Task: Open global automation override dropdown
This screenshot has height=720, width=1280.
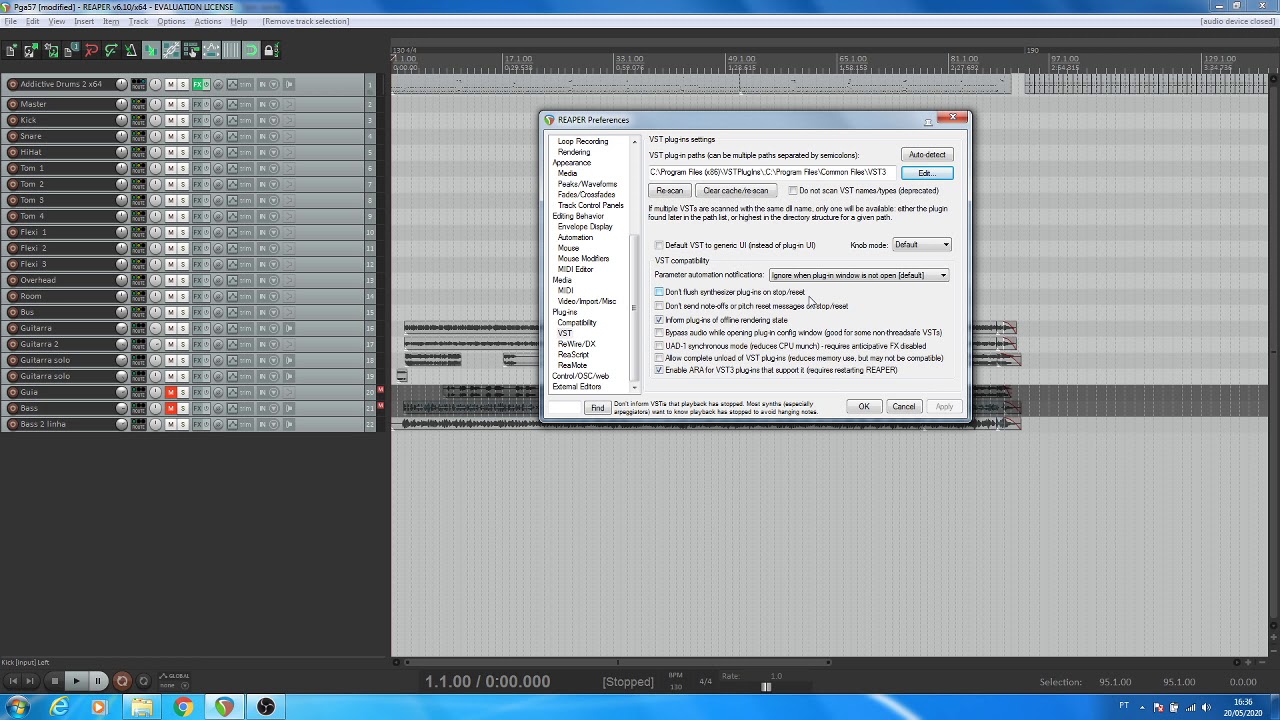Action: [185, 686]
